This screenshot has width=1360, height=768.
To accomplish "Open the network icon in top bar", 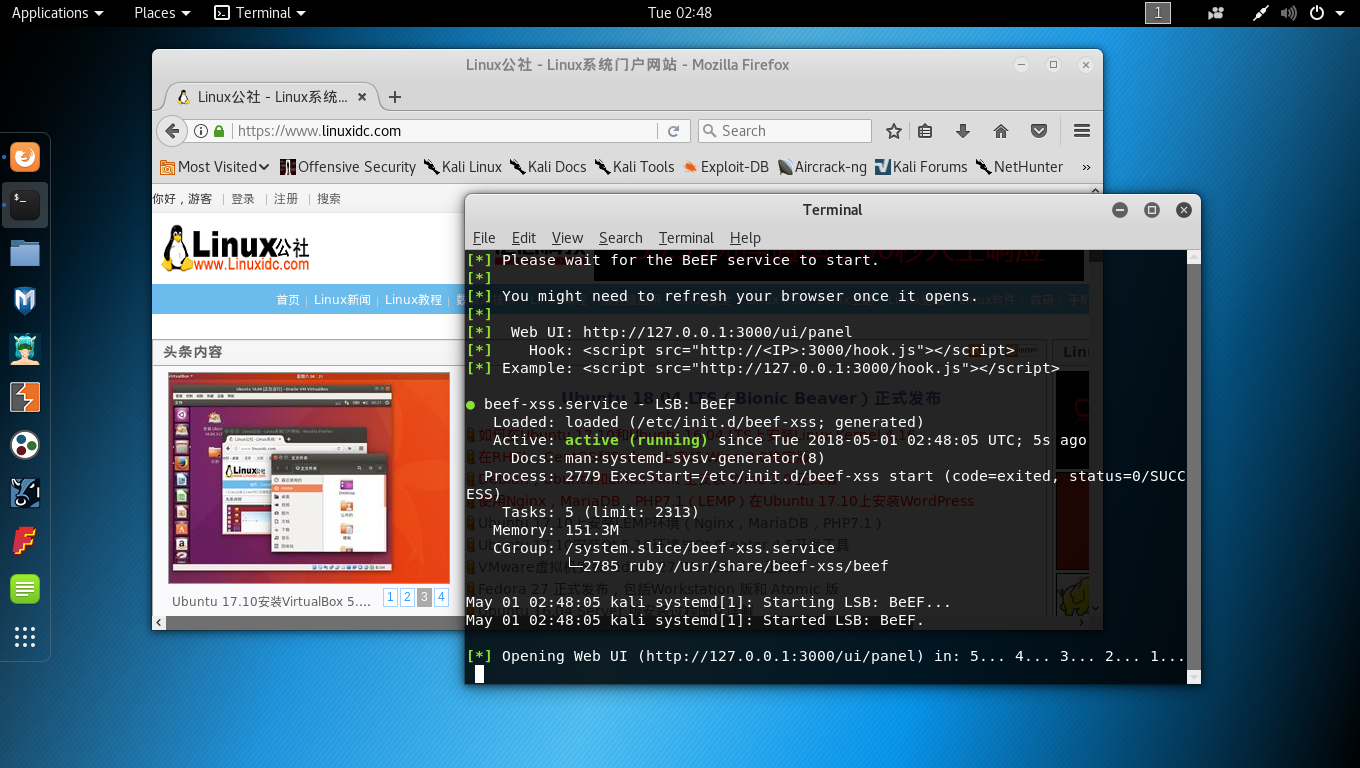I will pos(1262,13).
